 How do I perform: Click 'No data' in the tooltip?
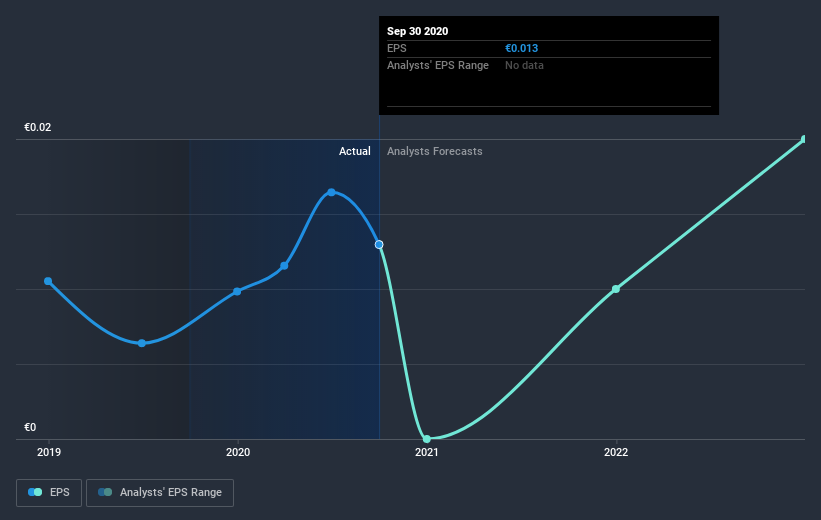point(524,65)
